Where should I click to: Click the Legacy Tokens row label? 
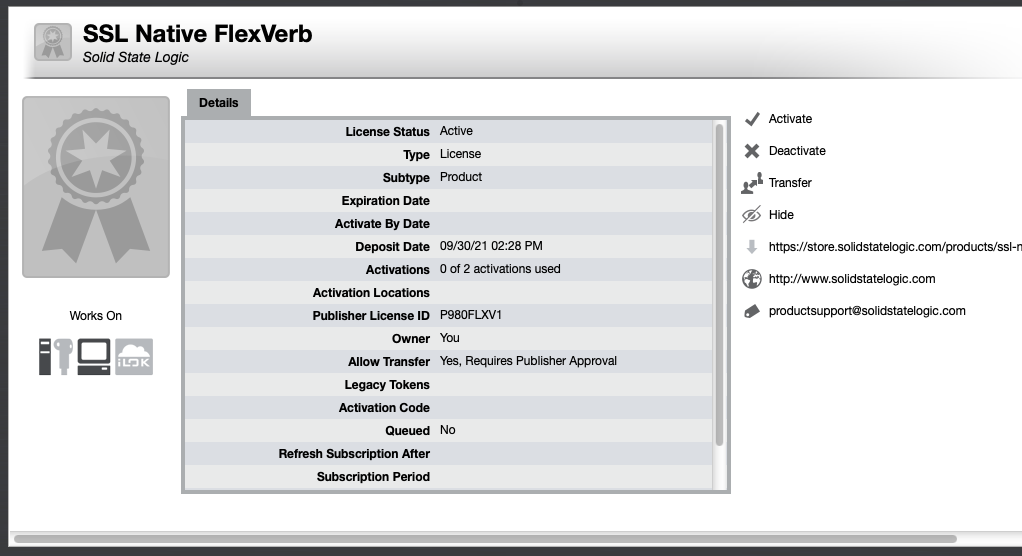point(387,385)
